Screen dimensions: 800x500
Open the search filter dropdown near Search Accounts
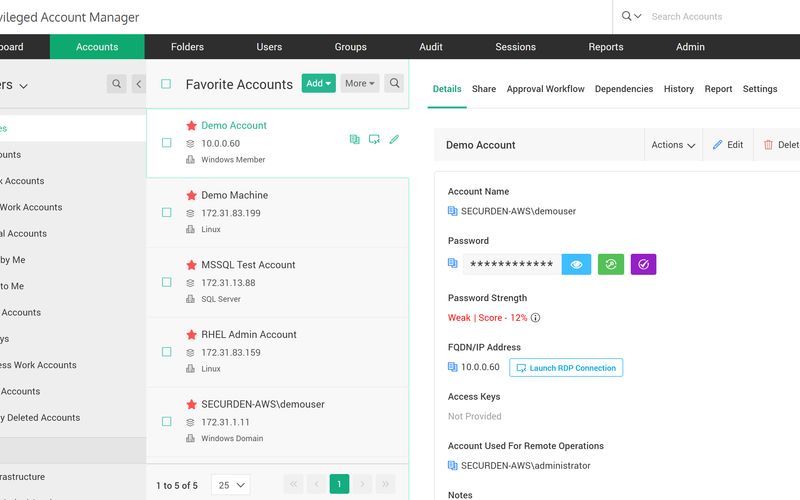pos(631,16)
